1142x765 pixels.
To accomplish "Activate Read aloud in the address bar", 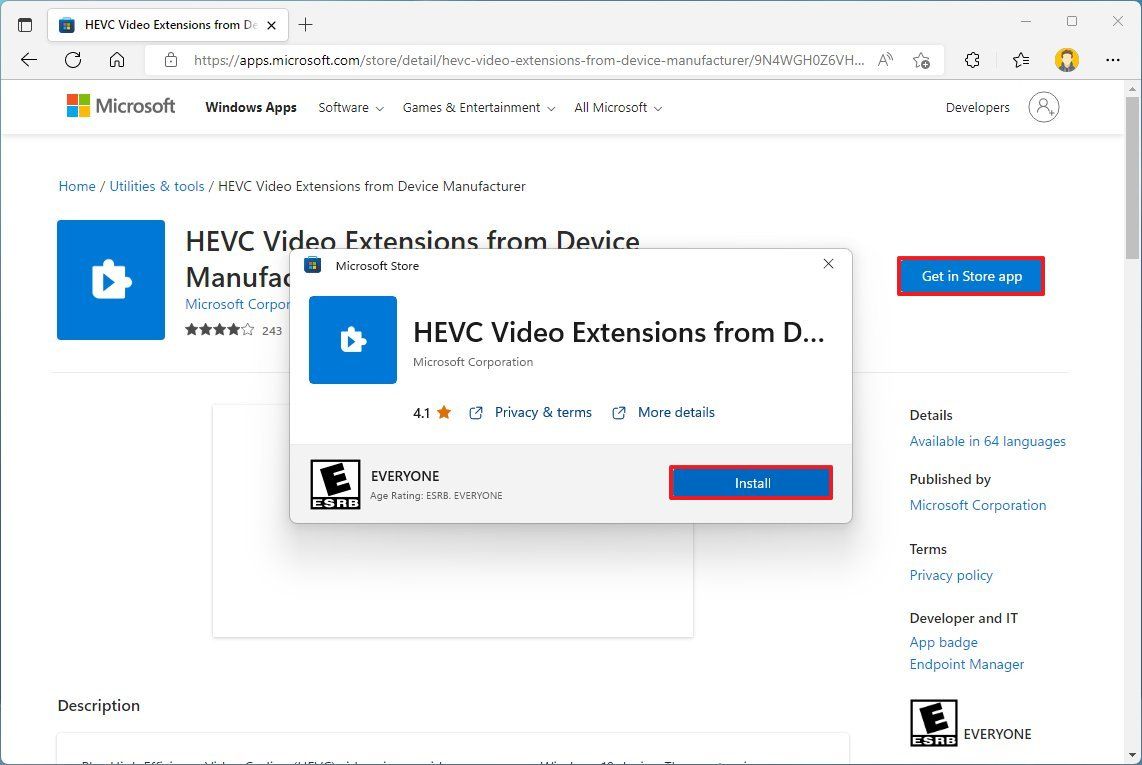I will [885, 60].
